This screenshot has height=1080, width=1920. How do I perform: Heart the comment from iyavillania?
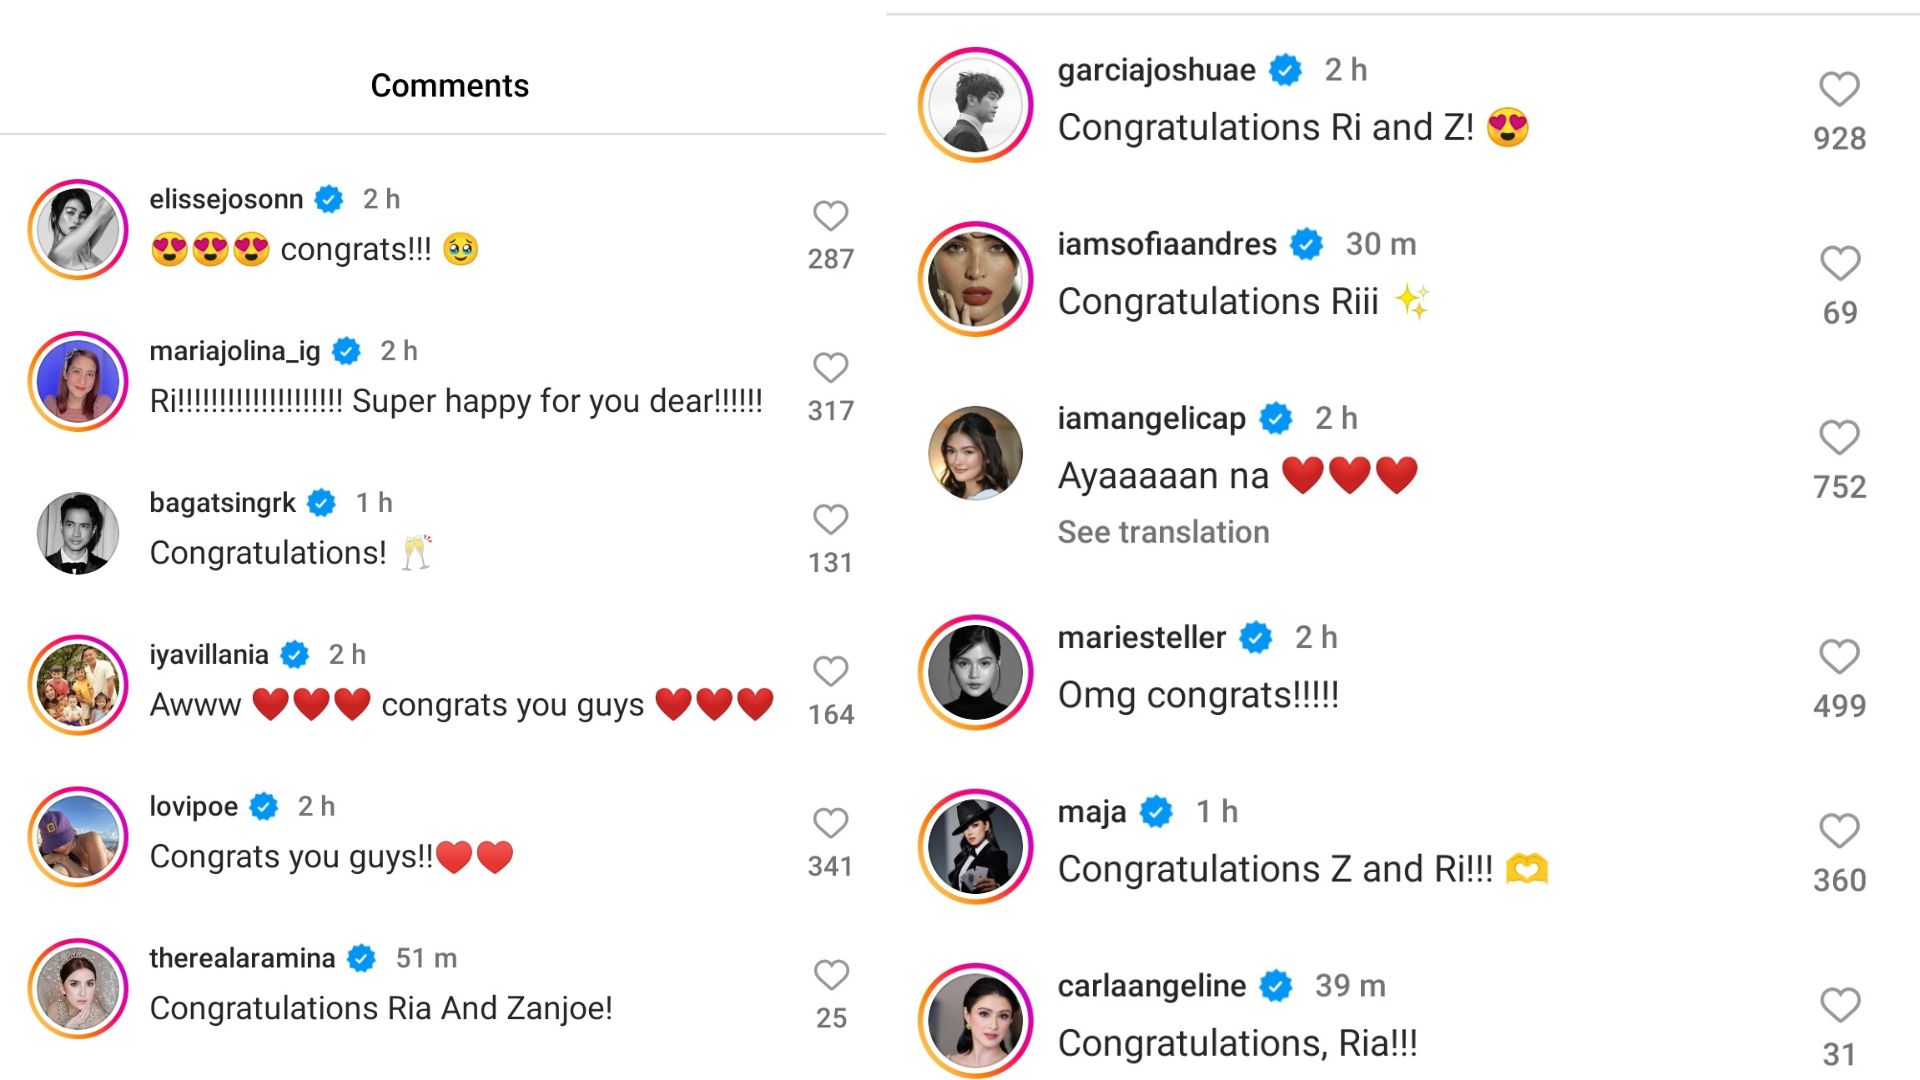click(x=830, y=671)
